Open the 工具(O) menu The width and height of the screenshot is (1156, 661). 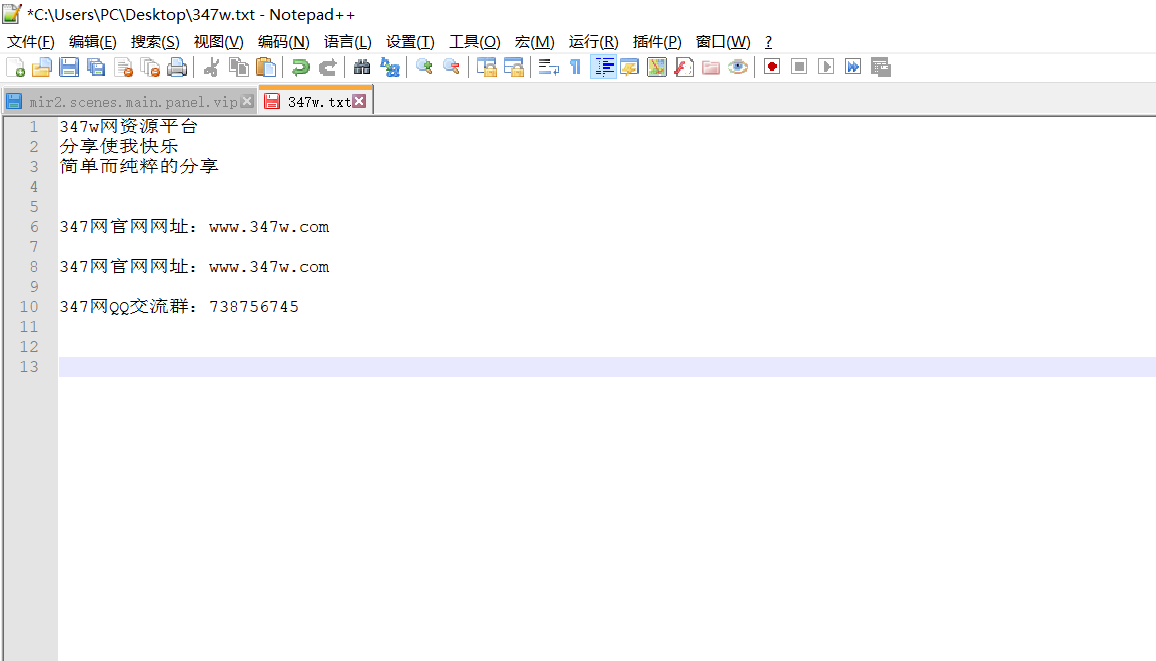coord(475,42)
